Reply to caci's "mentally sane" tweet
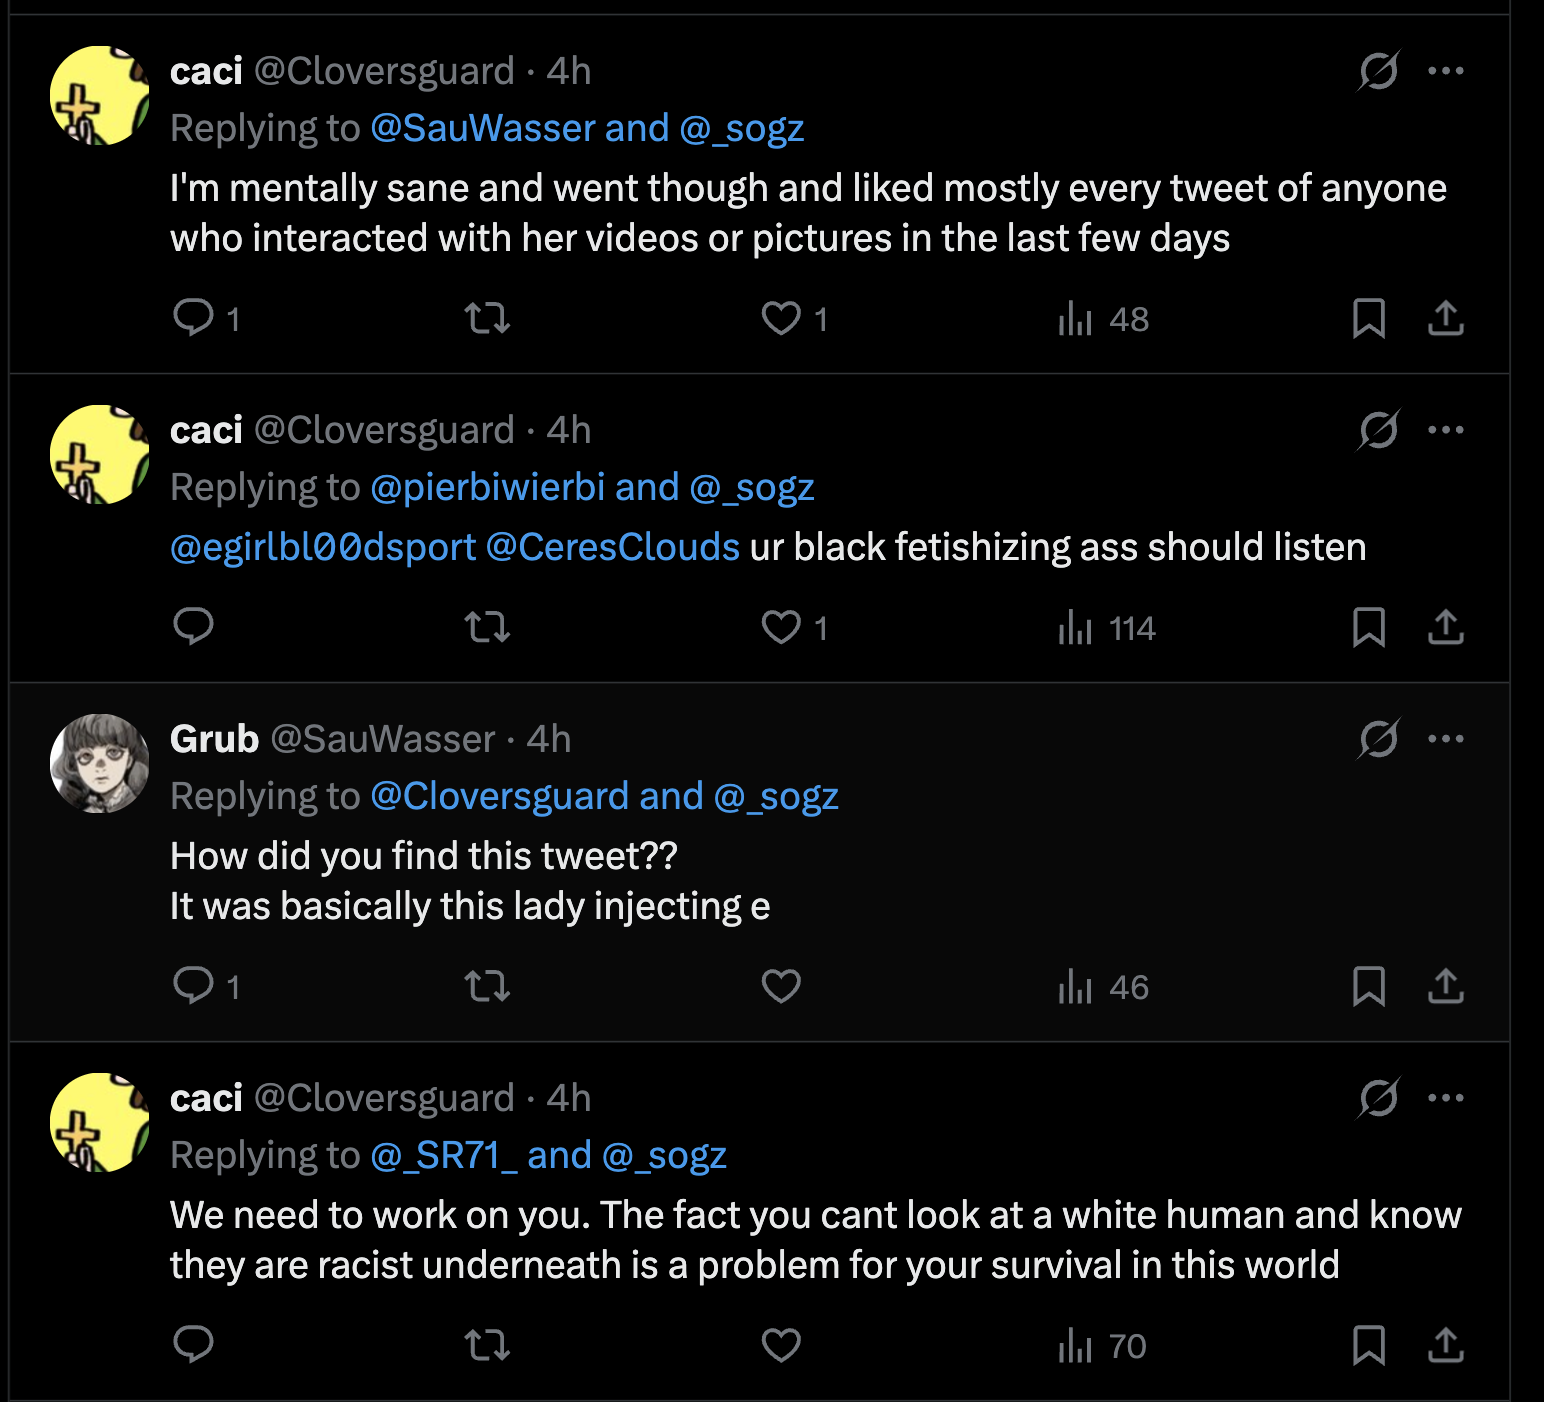The image size is (1544, 1402). [x=194, y=318]
